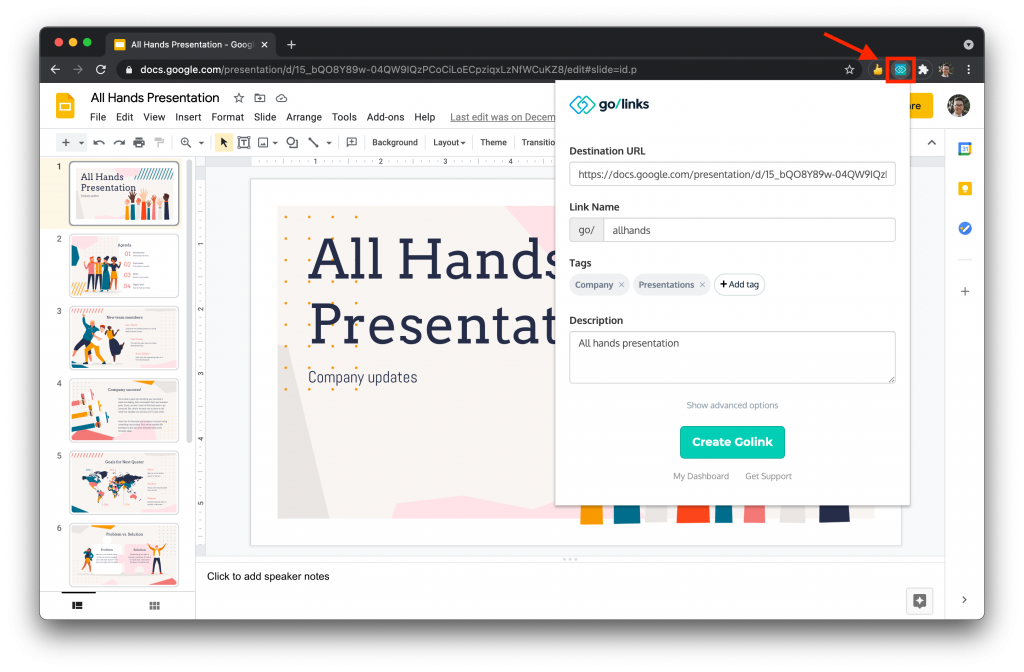This screenshot has width=1024, height=672.
Task: Open Google Calendar in the side panel
Action: (965, 149)
